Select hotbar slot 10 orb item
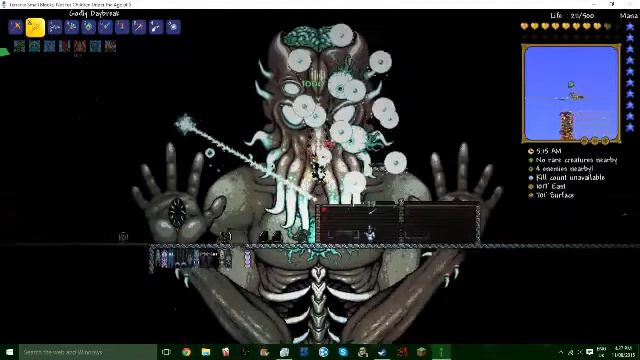The height and width of the screenshot is (360, 640). click(x=173, y=27)
